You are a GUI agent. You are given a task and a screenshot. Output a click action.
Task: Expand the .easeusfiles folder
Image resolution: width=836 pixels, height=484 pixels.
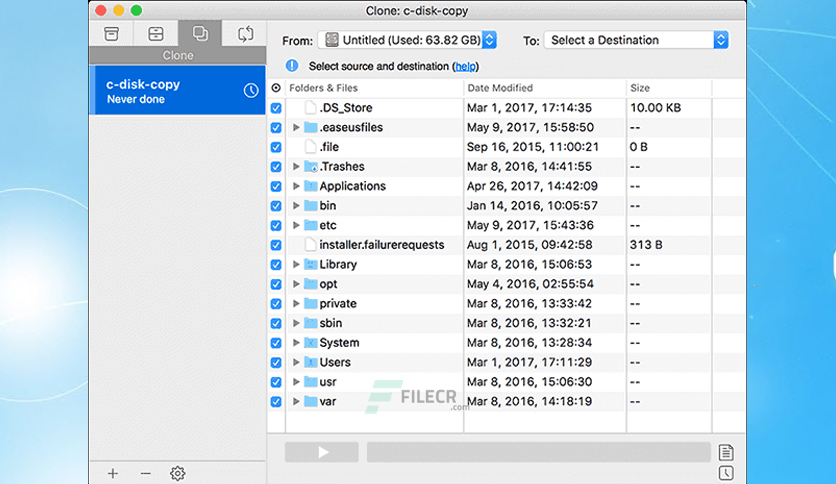point(296,127)
